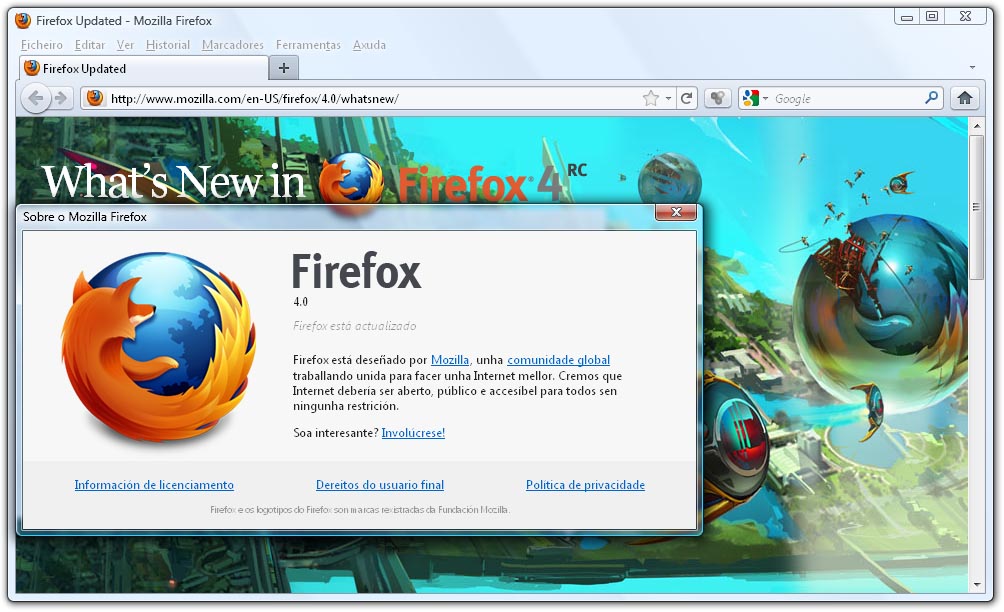Click the large Firefox logo in About dialog
This screenshot has height=612, width=1004.
[x=159, y=348]
